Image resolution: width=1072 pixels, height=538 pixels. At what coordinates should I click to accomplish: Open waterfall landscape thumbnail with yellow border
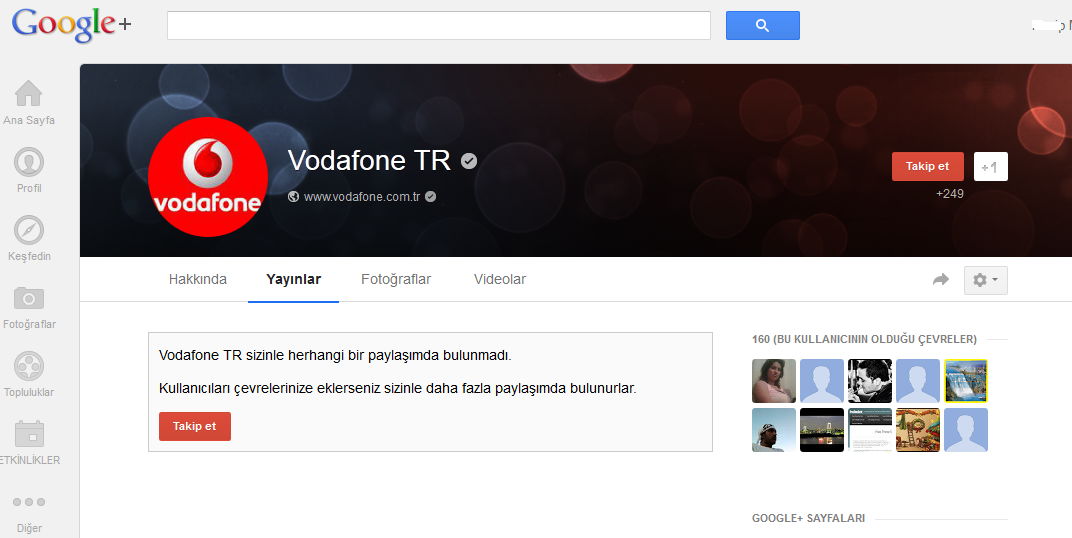[x=966, y=381]
